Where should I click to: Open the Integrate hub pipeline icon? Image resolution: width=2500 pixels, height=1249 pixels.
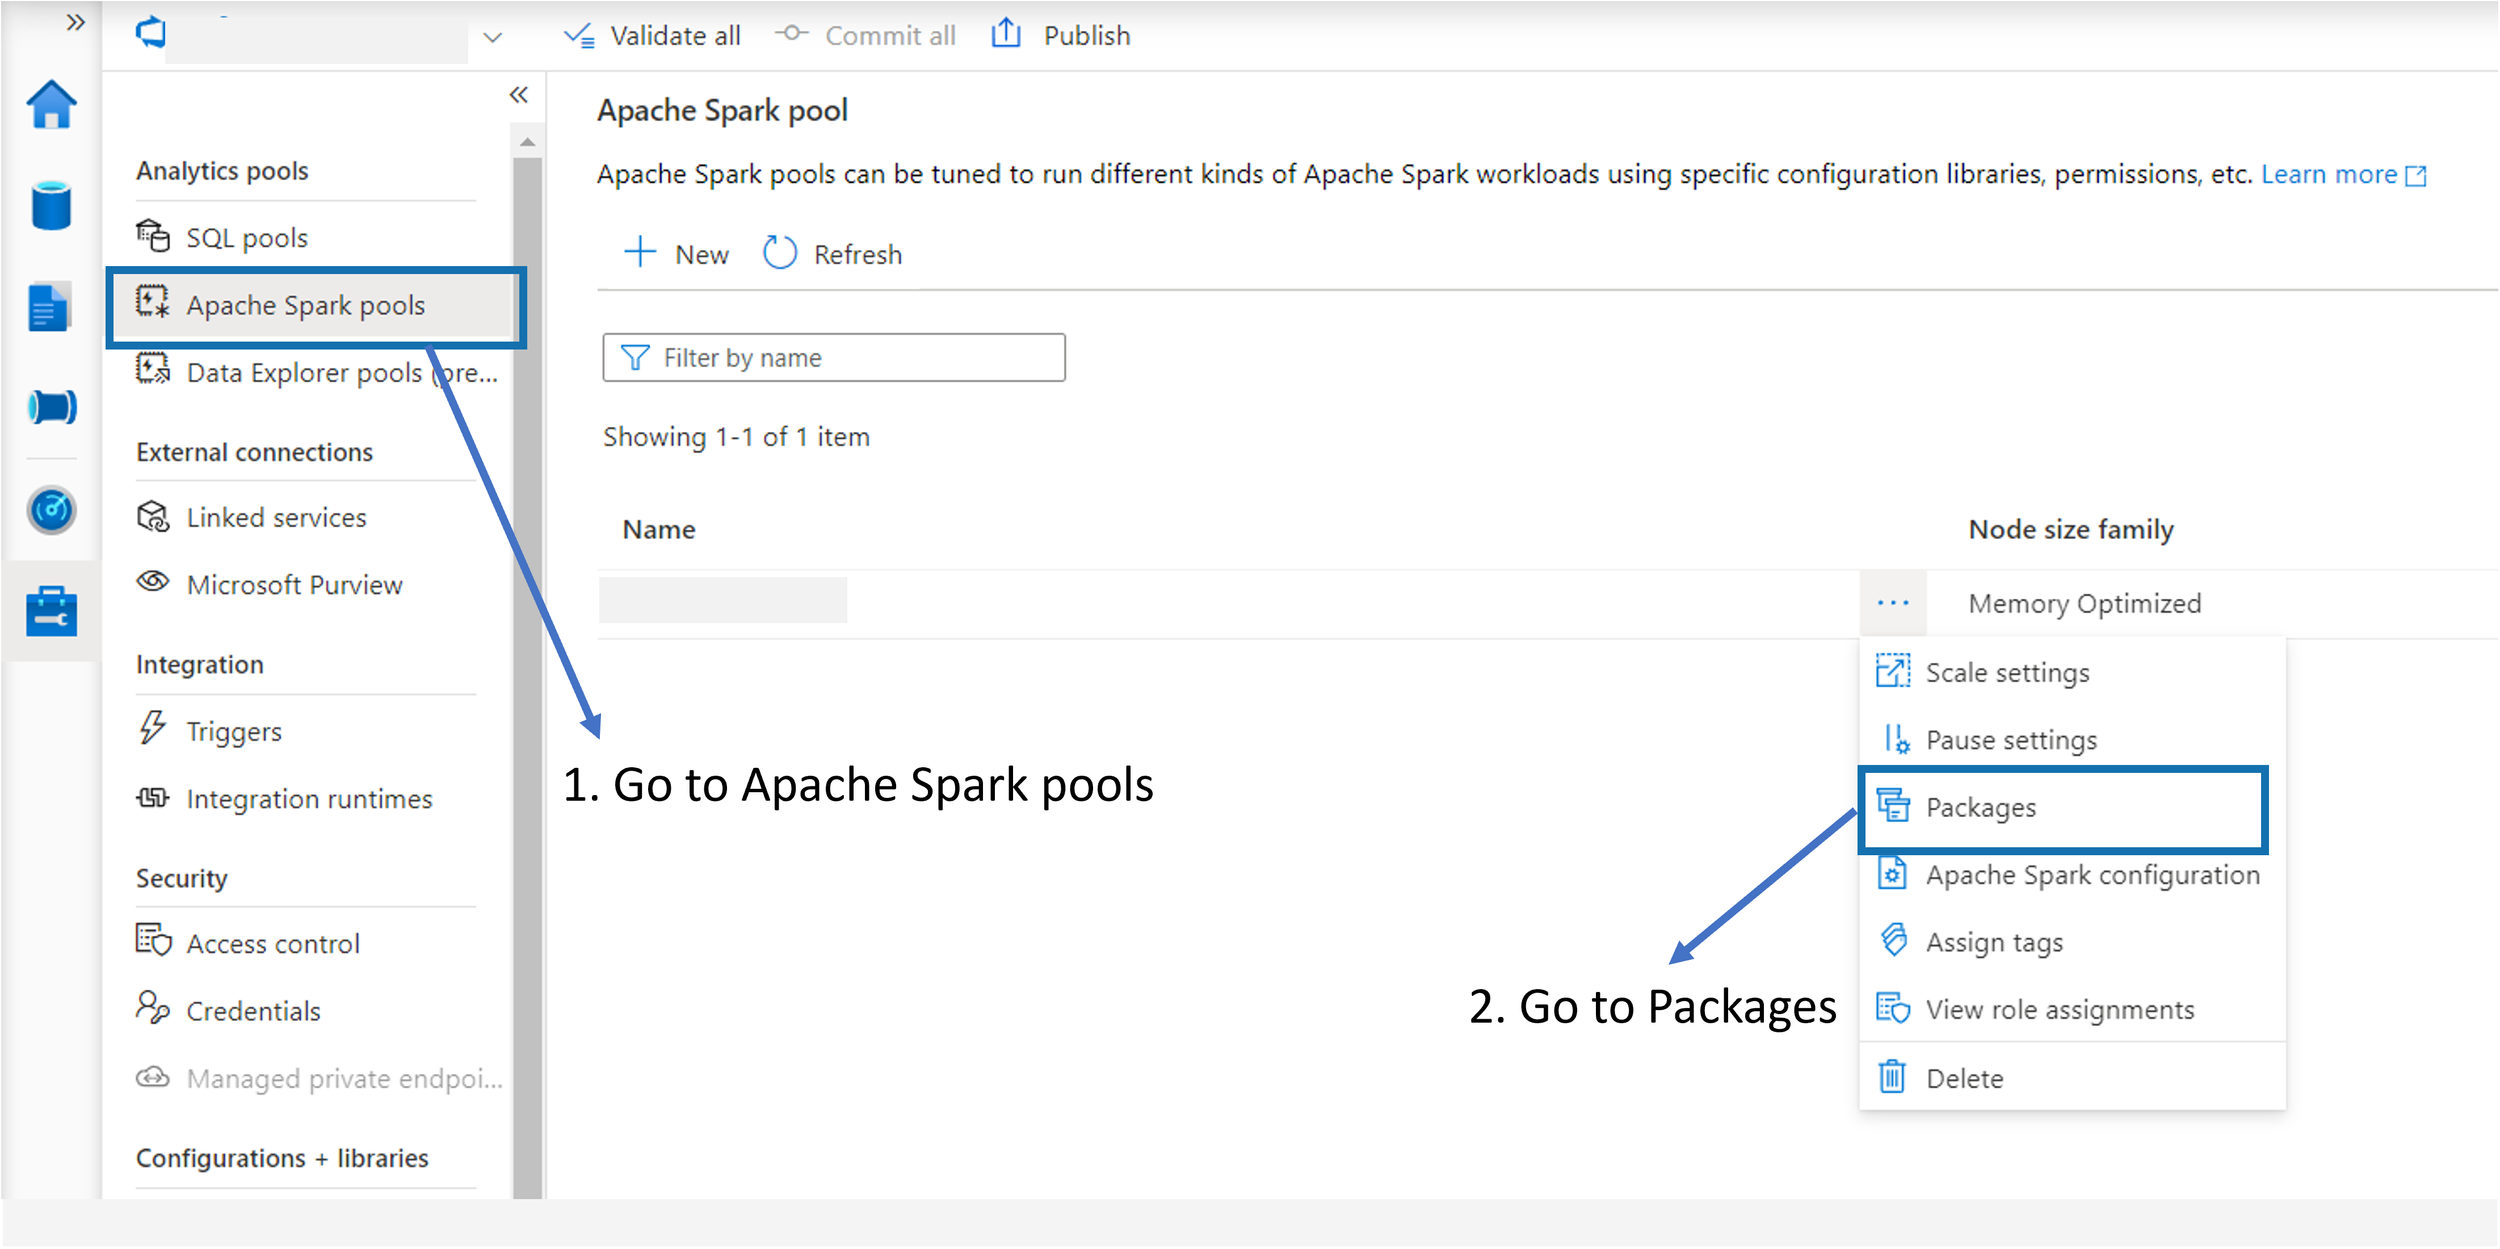coord(51,408)
